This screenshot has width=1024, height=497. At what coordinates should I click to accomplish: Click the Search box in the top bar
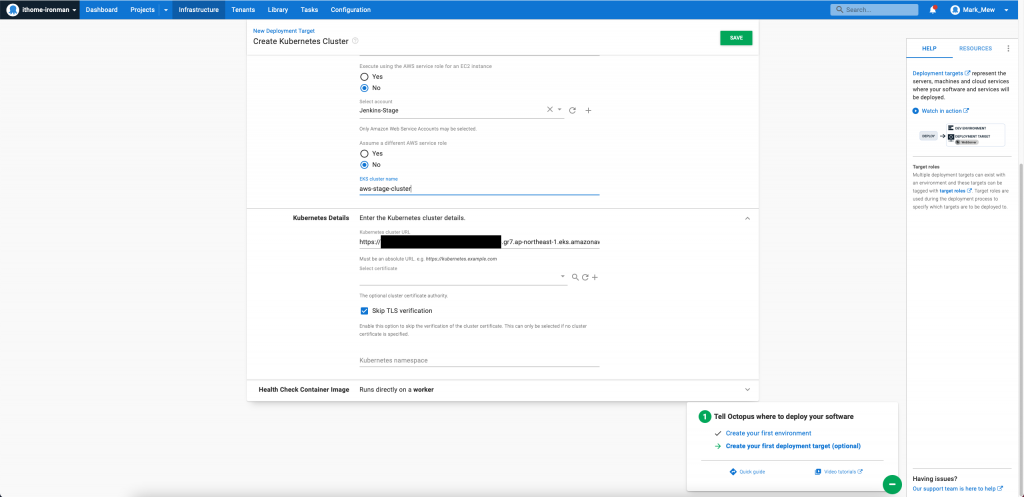(x=874, y=10)
